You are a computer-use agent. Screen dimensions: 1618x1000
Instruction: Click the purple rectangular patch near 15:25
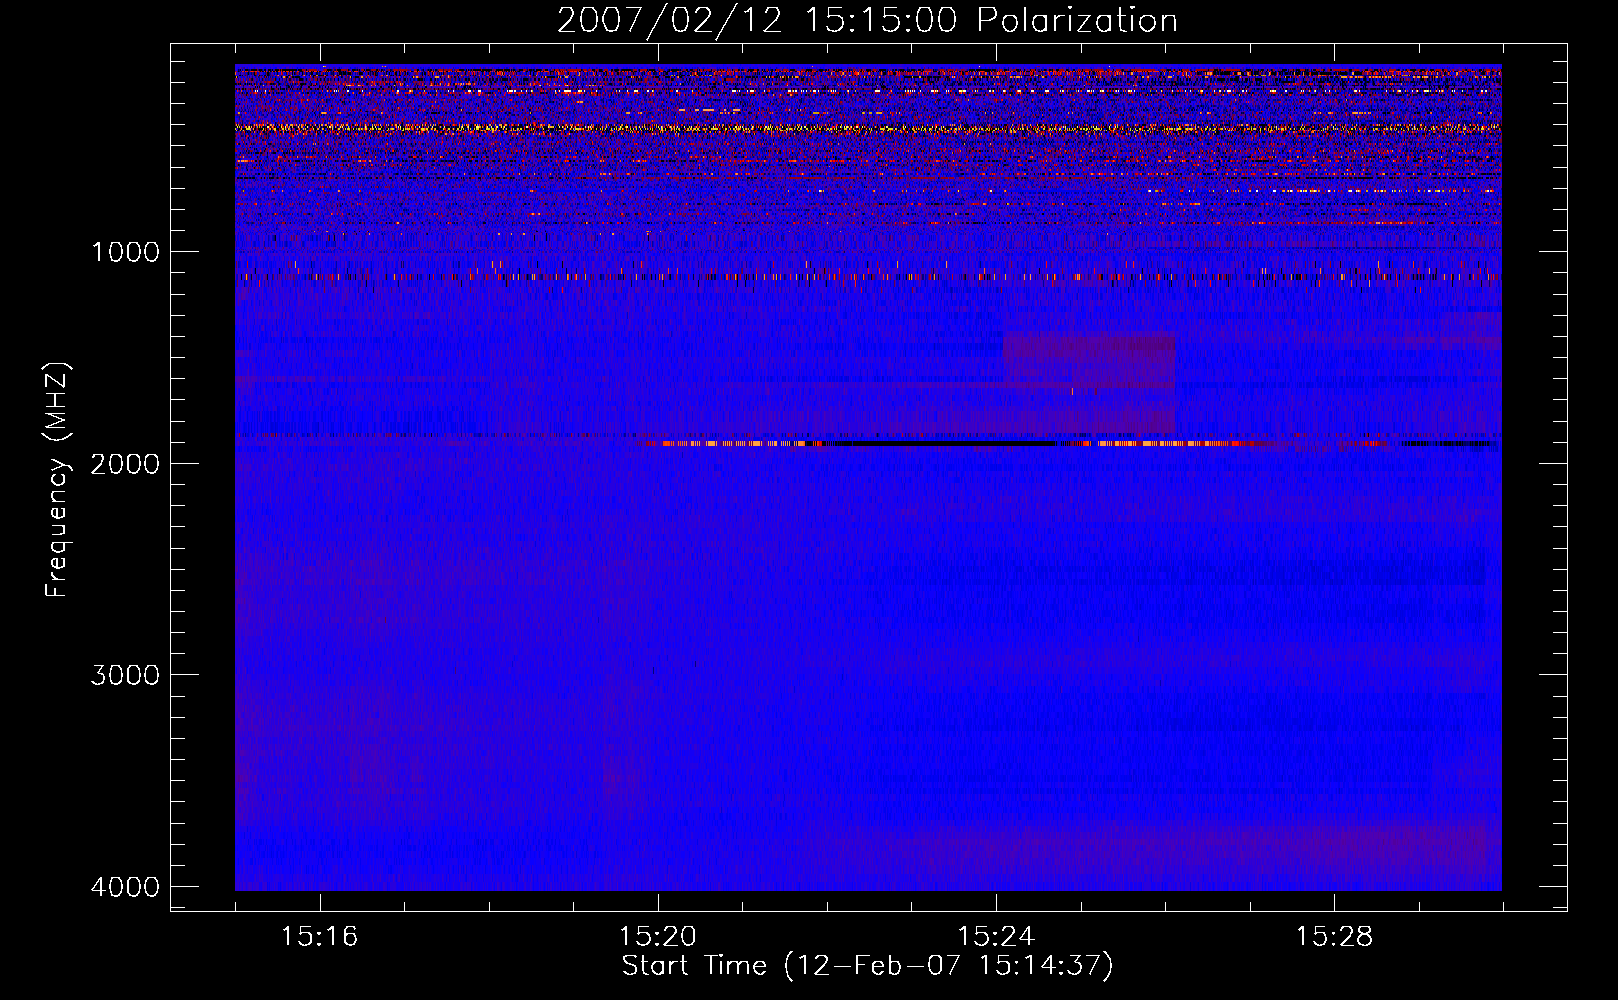pos(1089,361)
